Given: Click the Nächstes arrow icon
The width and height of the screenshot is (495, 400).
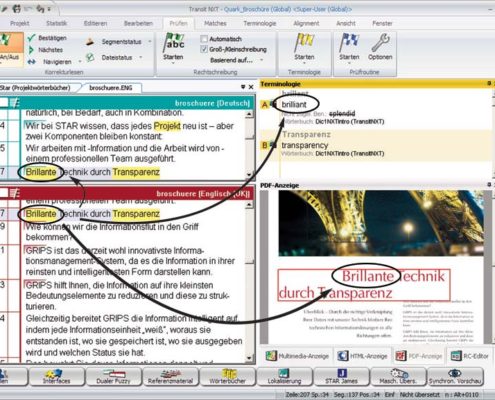Looking at the screenshot, I should pos(31,50).
